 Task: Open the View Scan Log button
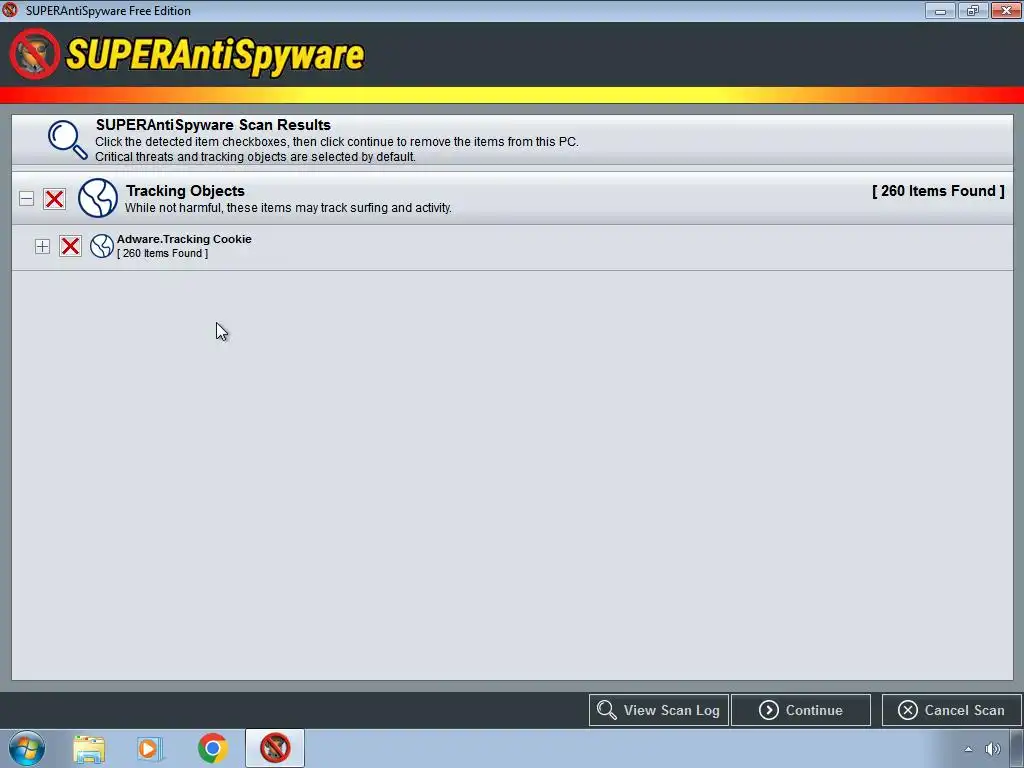658,710
